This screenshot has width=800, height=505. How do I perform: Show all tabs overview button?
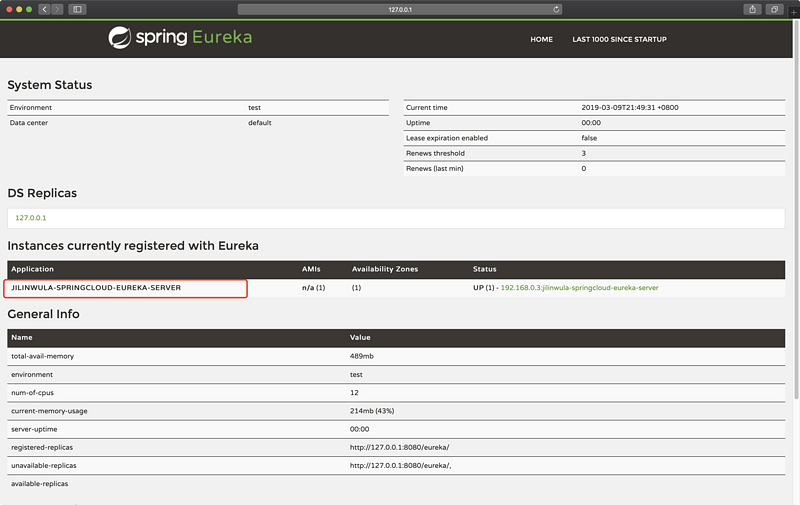[x=774, y=9]
